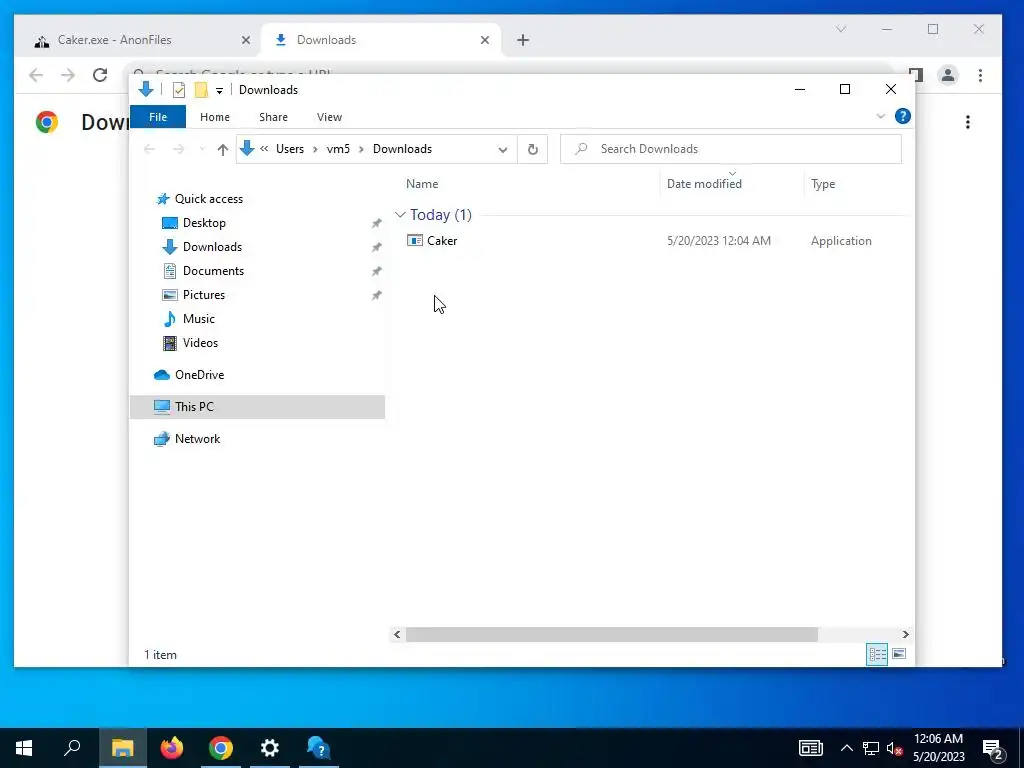Open Network in the navigation pane

tap(197, 439)
